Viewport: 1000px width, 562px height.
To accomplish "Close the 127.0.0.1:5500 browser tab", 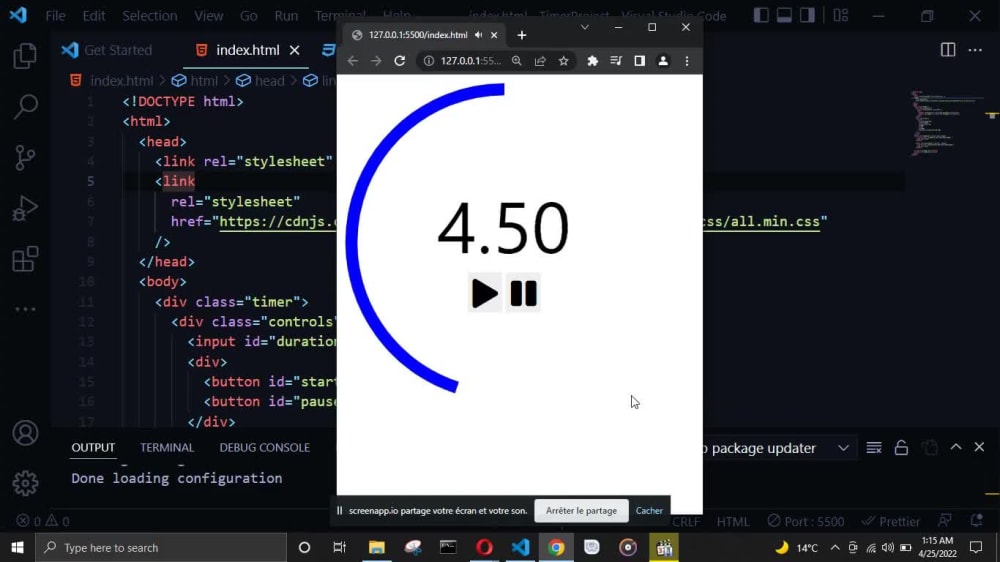I will tap(494, 35).
